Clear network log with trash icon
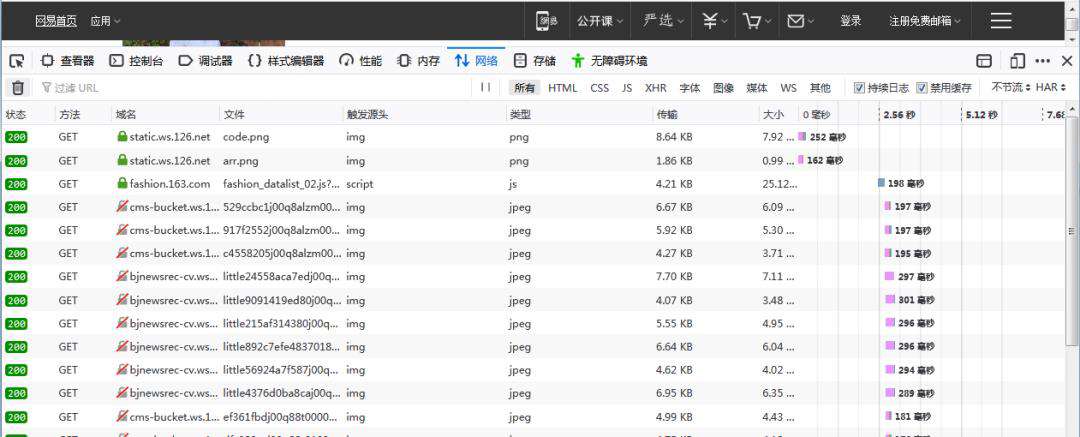 [x=18, y=88]
